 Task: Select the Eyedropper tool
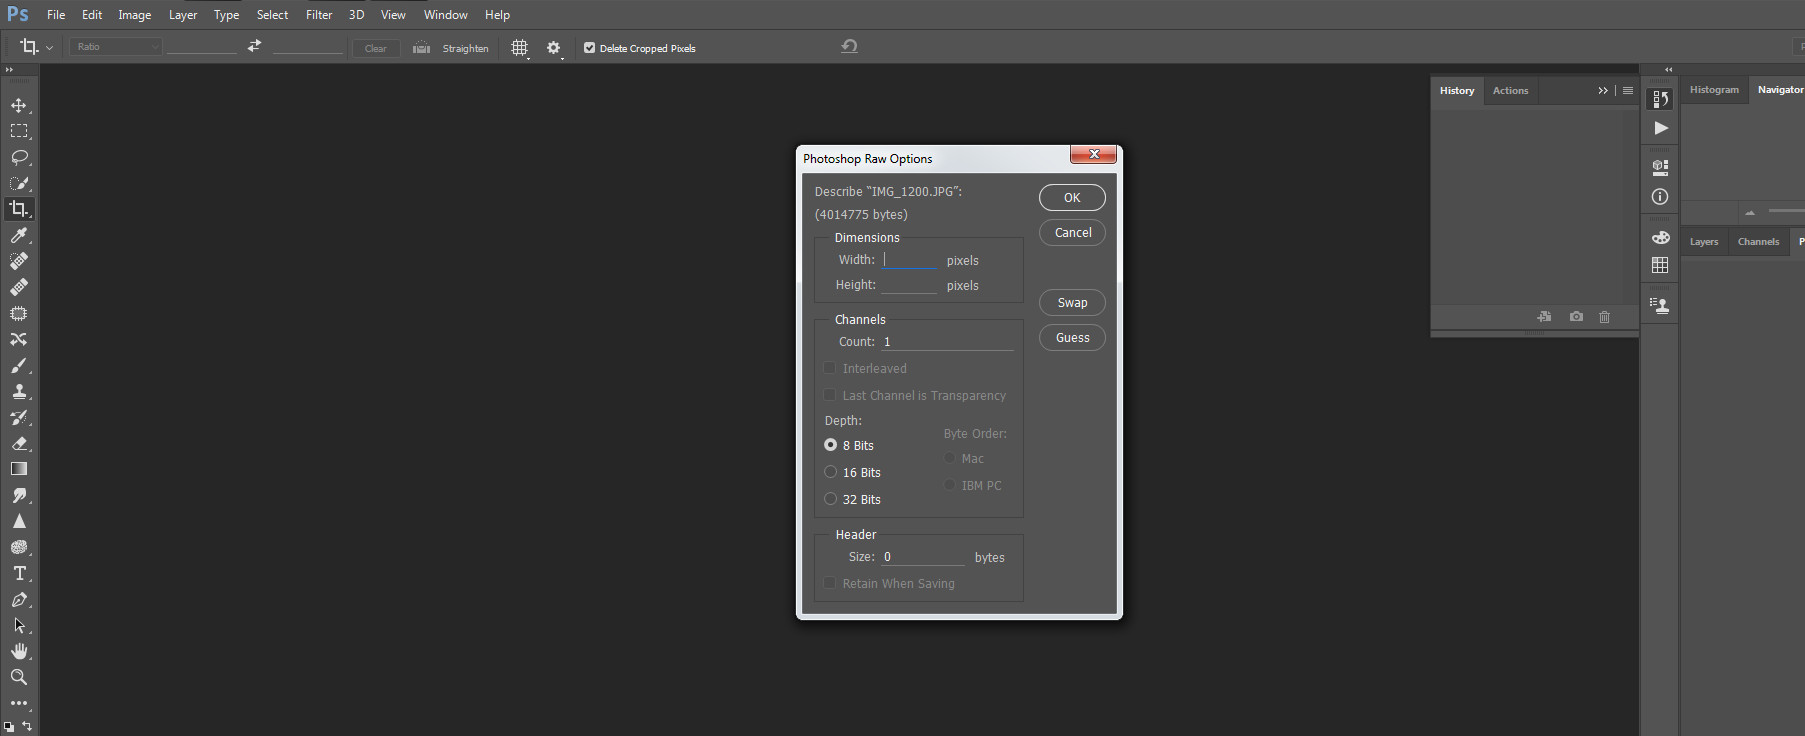[19, 235]
